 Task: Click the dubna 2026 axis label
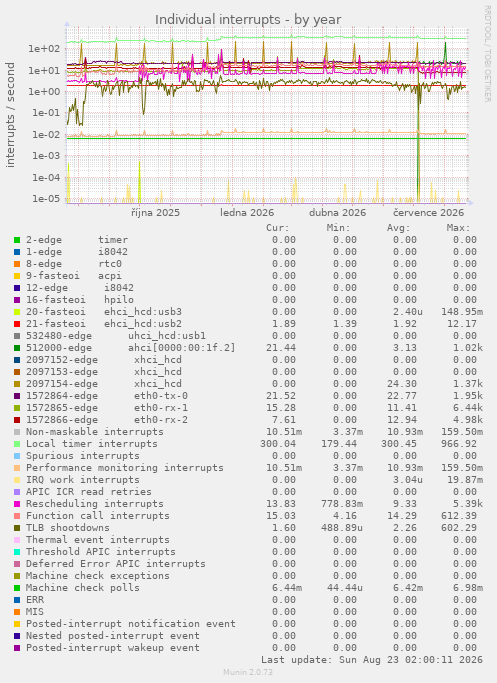(x=338, y=213)
